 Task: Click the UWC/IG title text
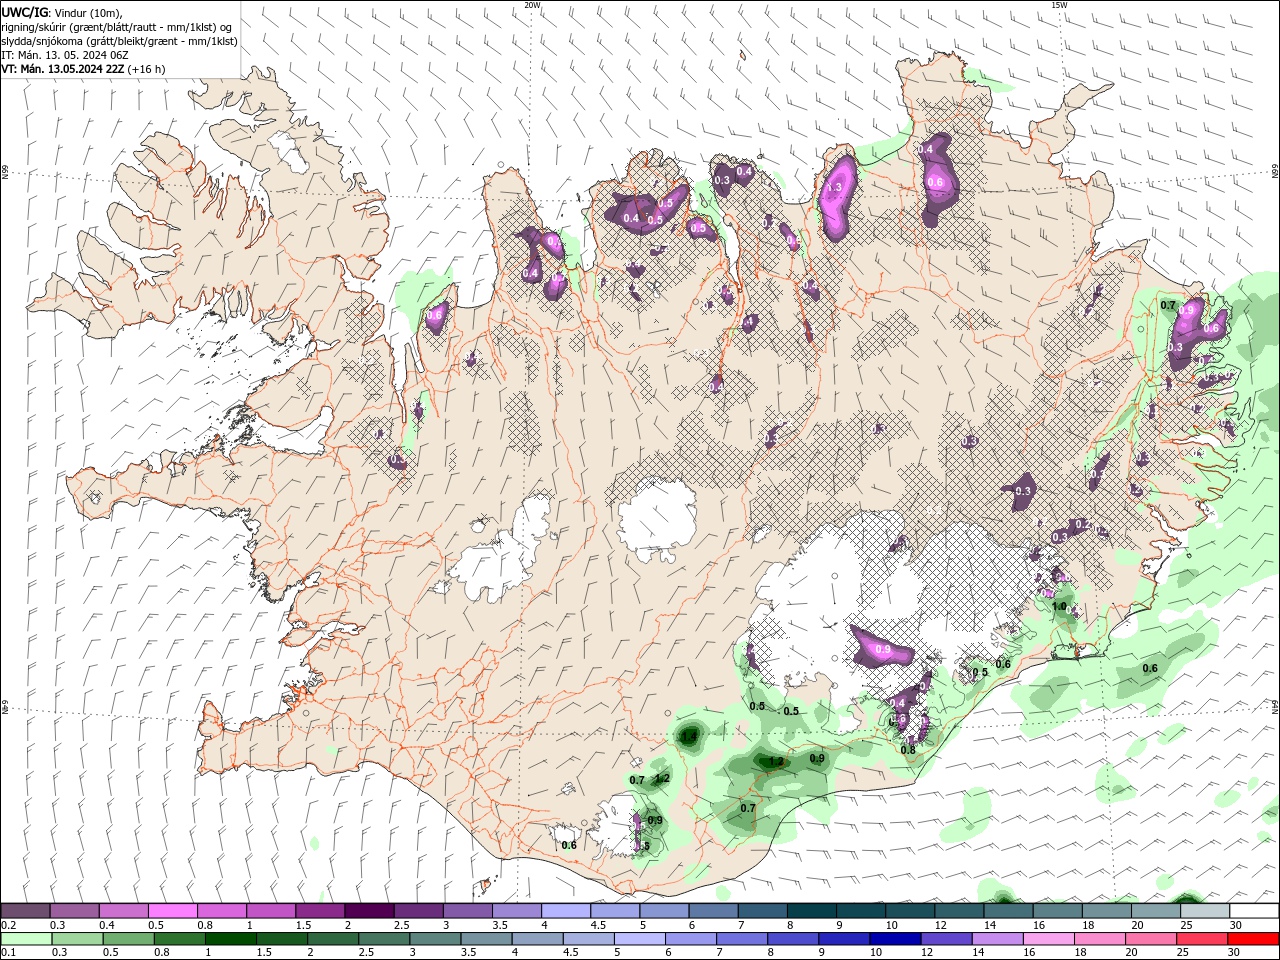click(x=25, y=12)
